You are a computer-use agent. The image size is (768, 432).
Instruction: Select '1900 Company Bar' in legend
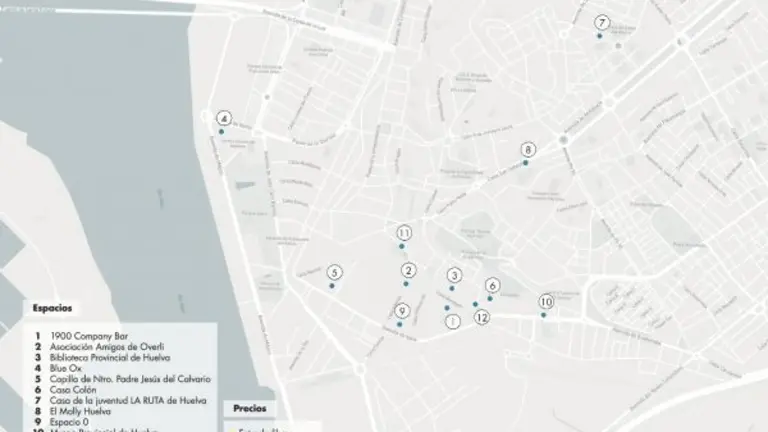click(91, 335)
